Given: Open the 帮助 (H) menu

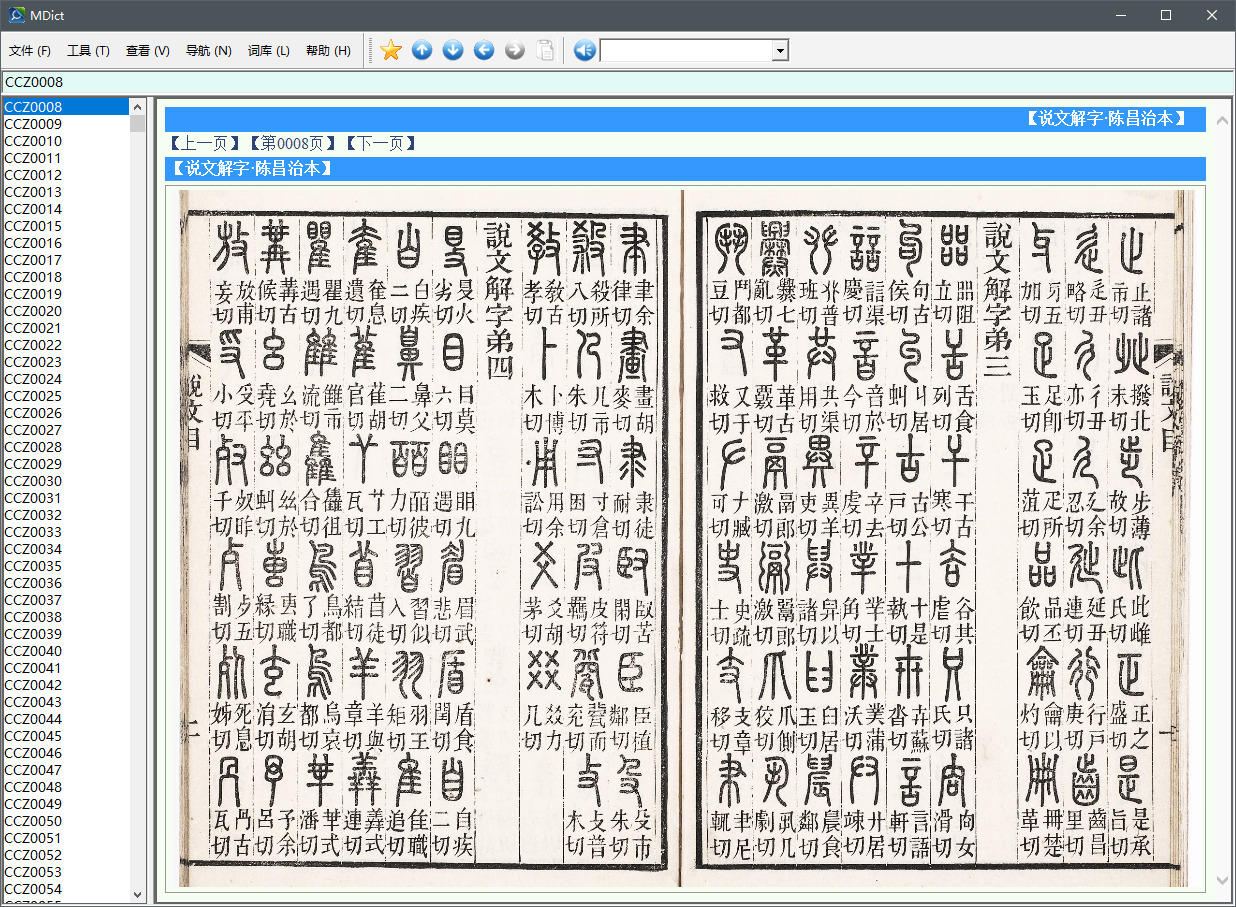Looking at the screenshot, I should tap(328, 51).
